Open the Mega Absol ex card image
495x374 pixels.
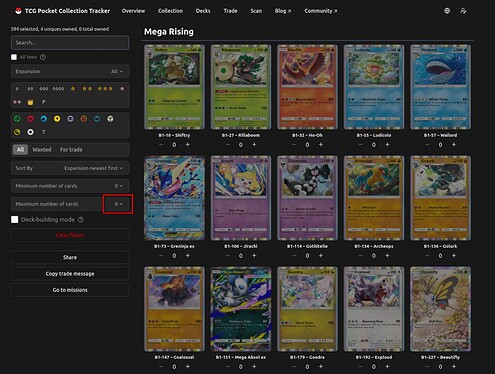tap(241, 309)
